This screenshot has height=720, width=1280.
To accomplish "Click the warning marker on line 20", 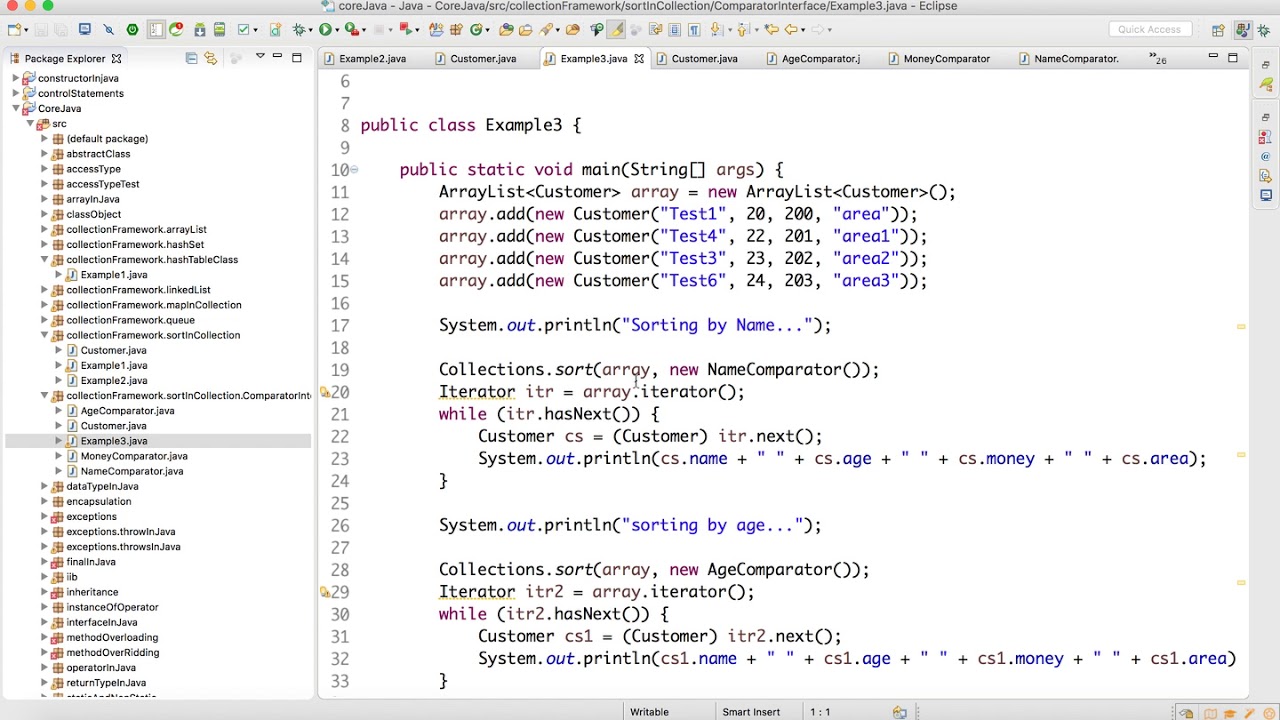I will tap(325, 392).
